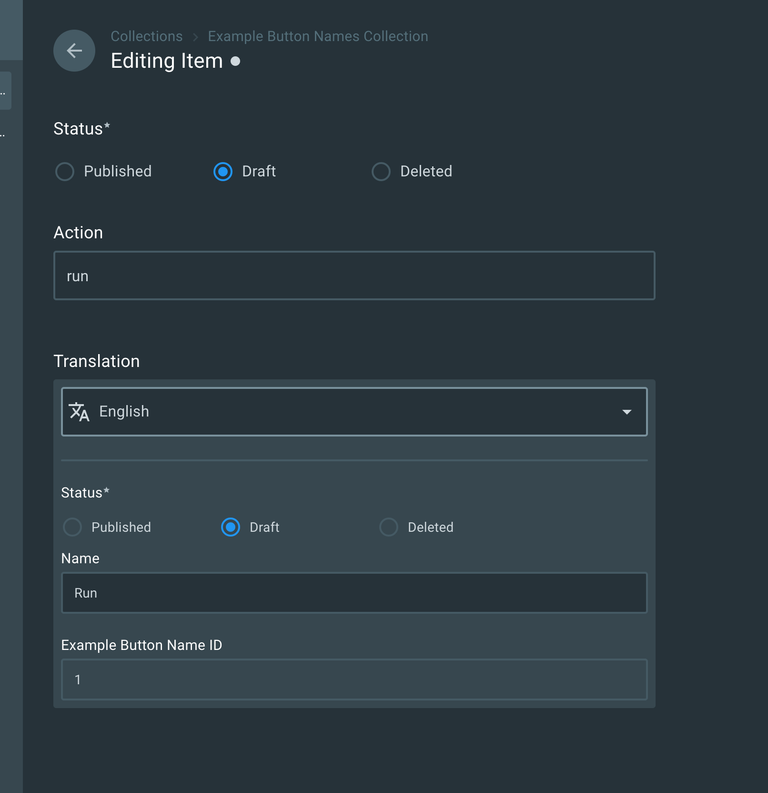Go to Collections breadcrumb
This screenshot has width=768, height=793.
tap(146, 36)
